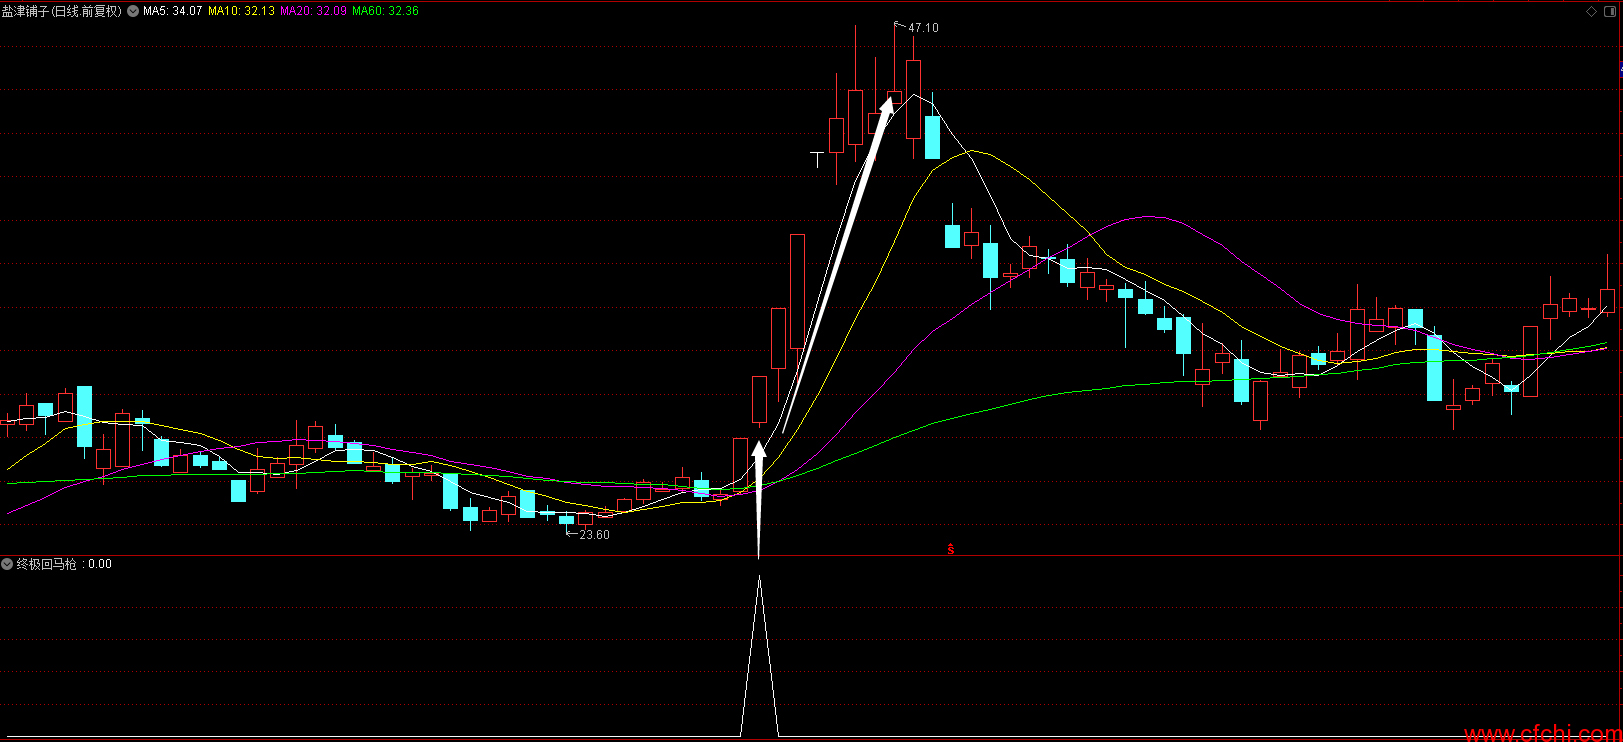
Task: Select the MA60: 32.36 label
Action: (385, 11)
